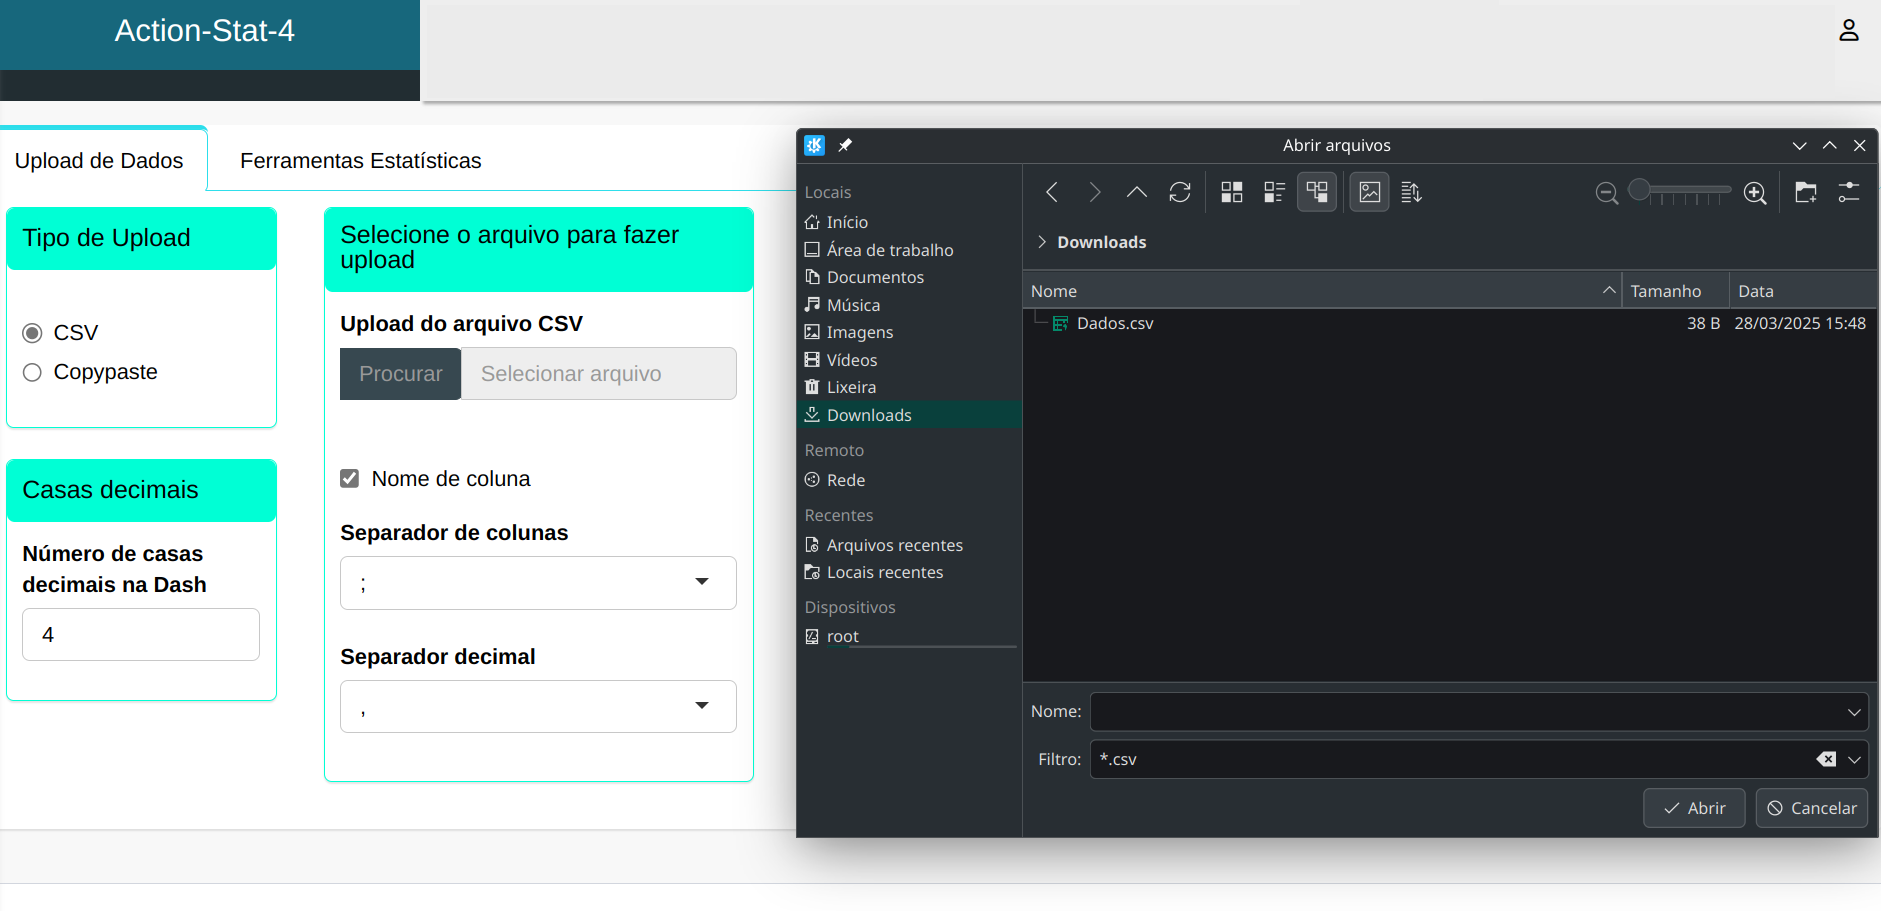Select the CSV radio button

coord(33,333)
